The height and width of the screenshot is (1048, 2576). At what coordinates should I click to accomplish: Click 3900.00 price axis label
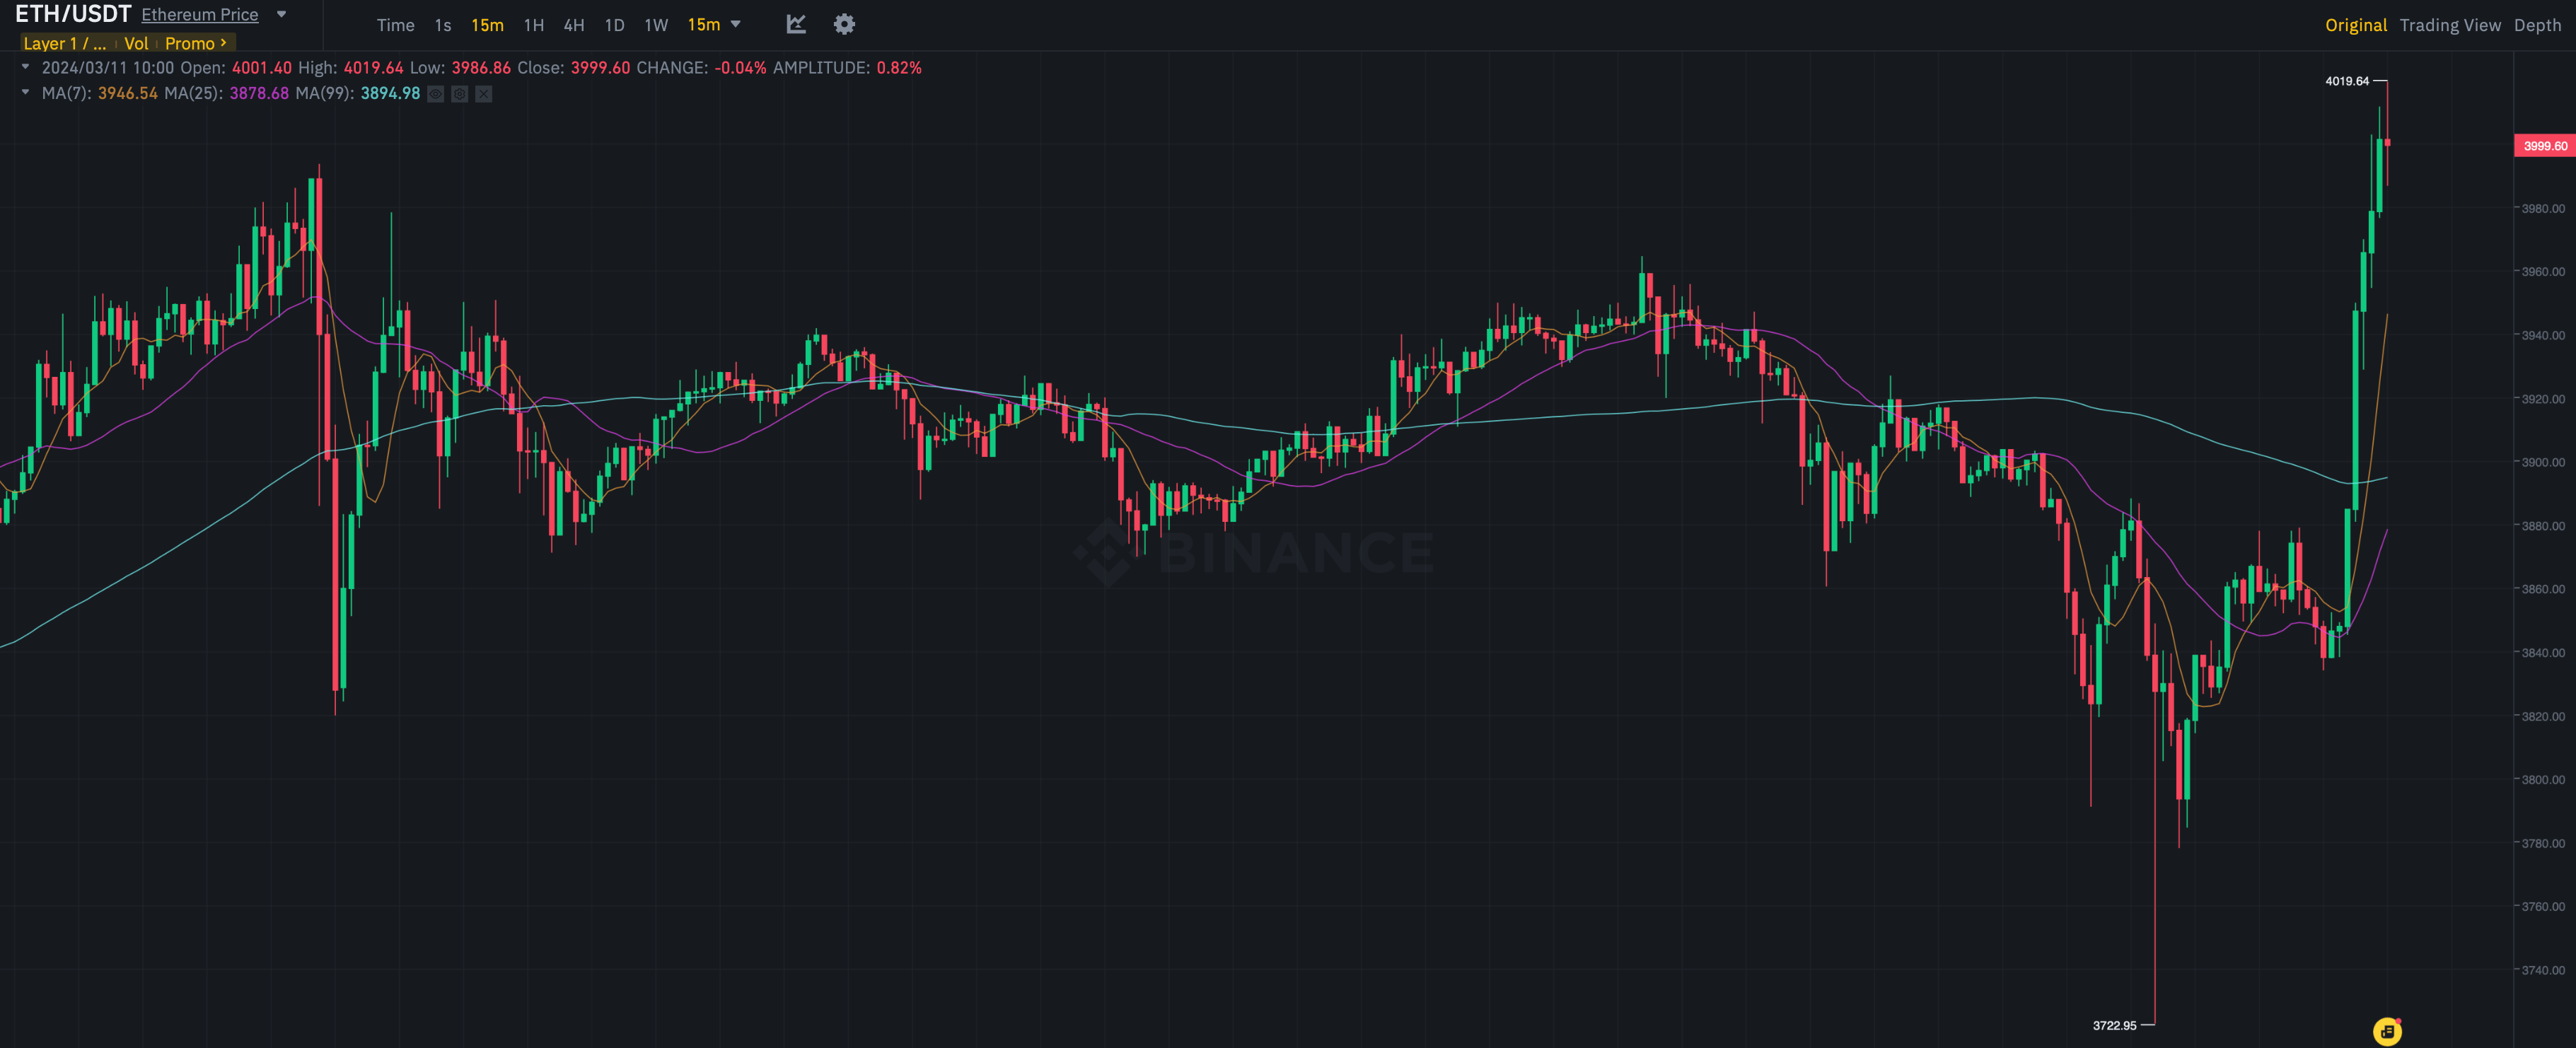click(2543, 462)
